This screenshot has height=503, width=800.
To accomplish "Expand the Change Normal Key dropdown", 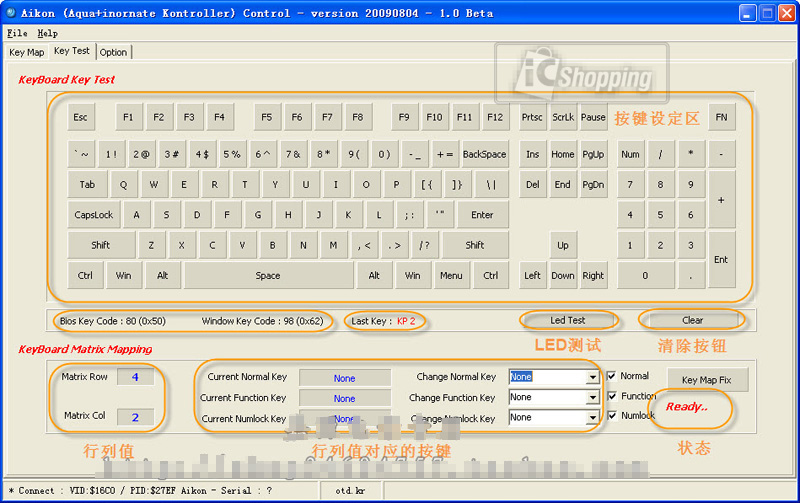I will pos(593,378).
